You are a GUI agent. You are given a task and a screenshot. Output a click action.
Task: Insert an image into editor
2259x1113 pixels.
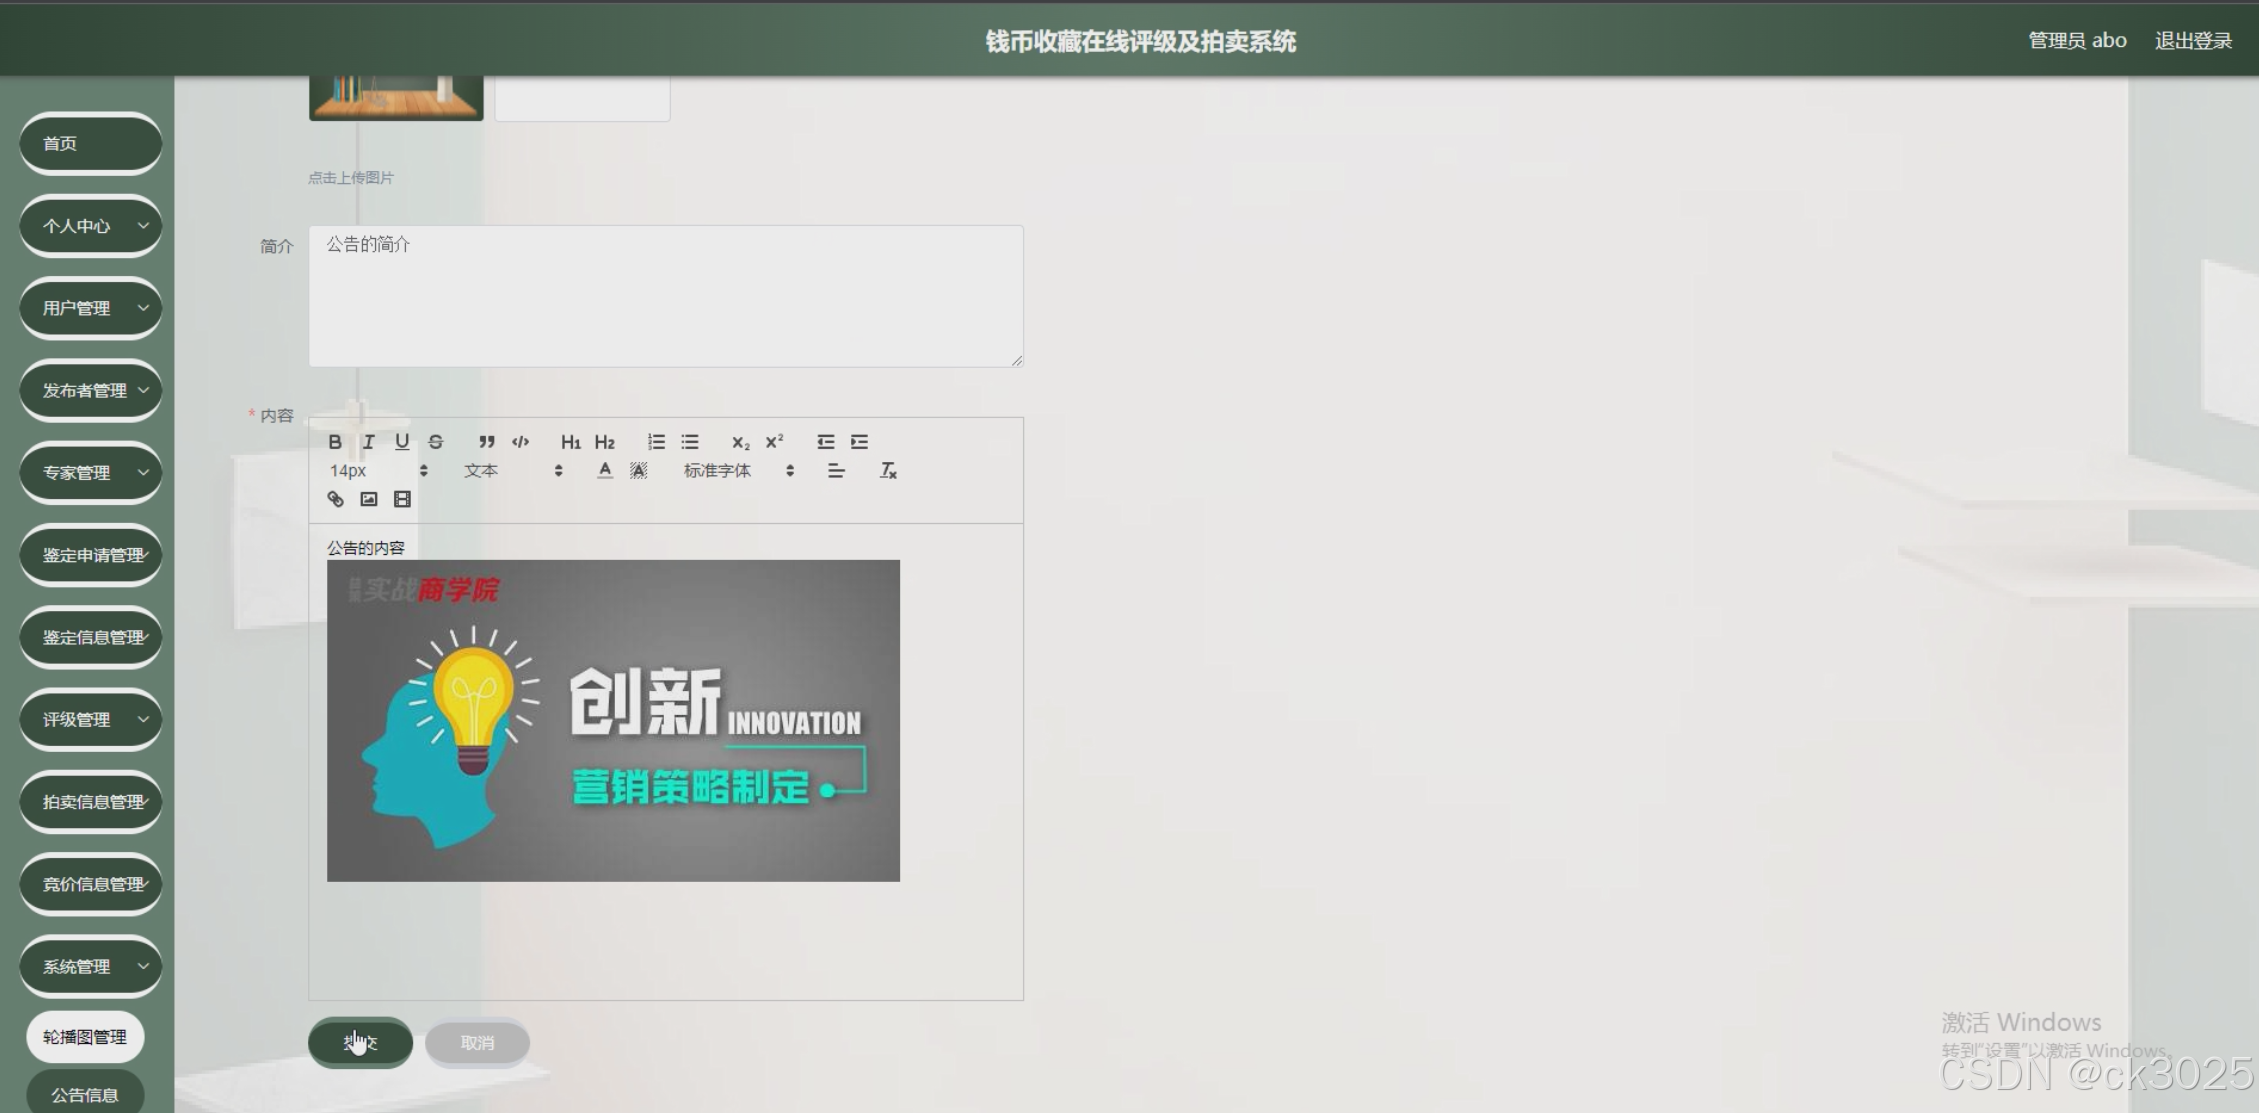tap(369, 499)
